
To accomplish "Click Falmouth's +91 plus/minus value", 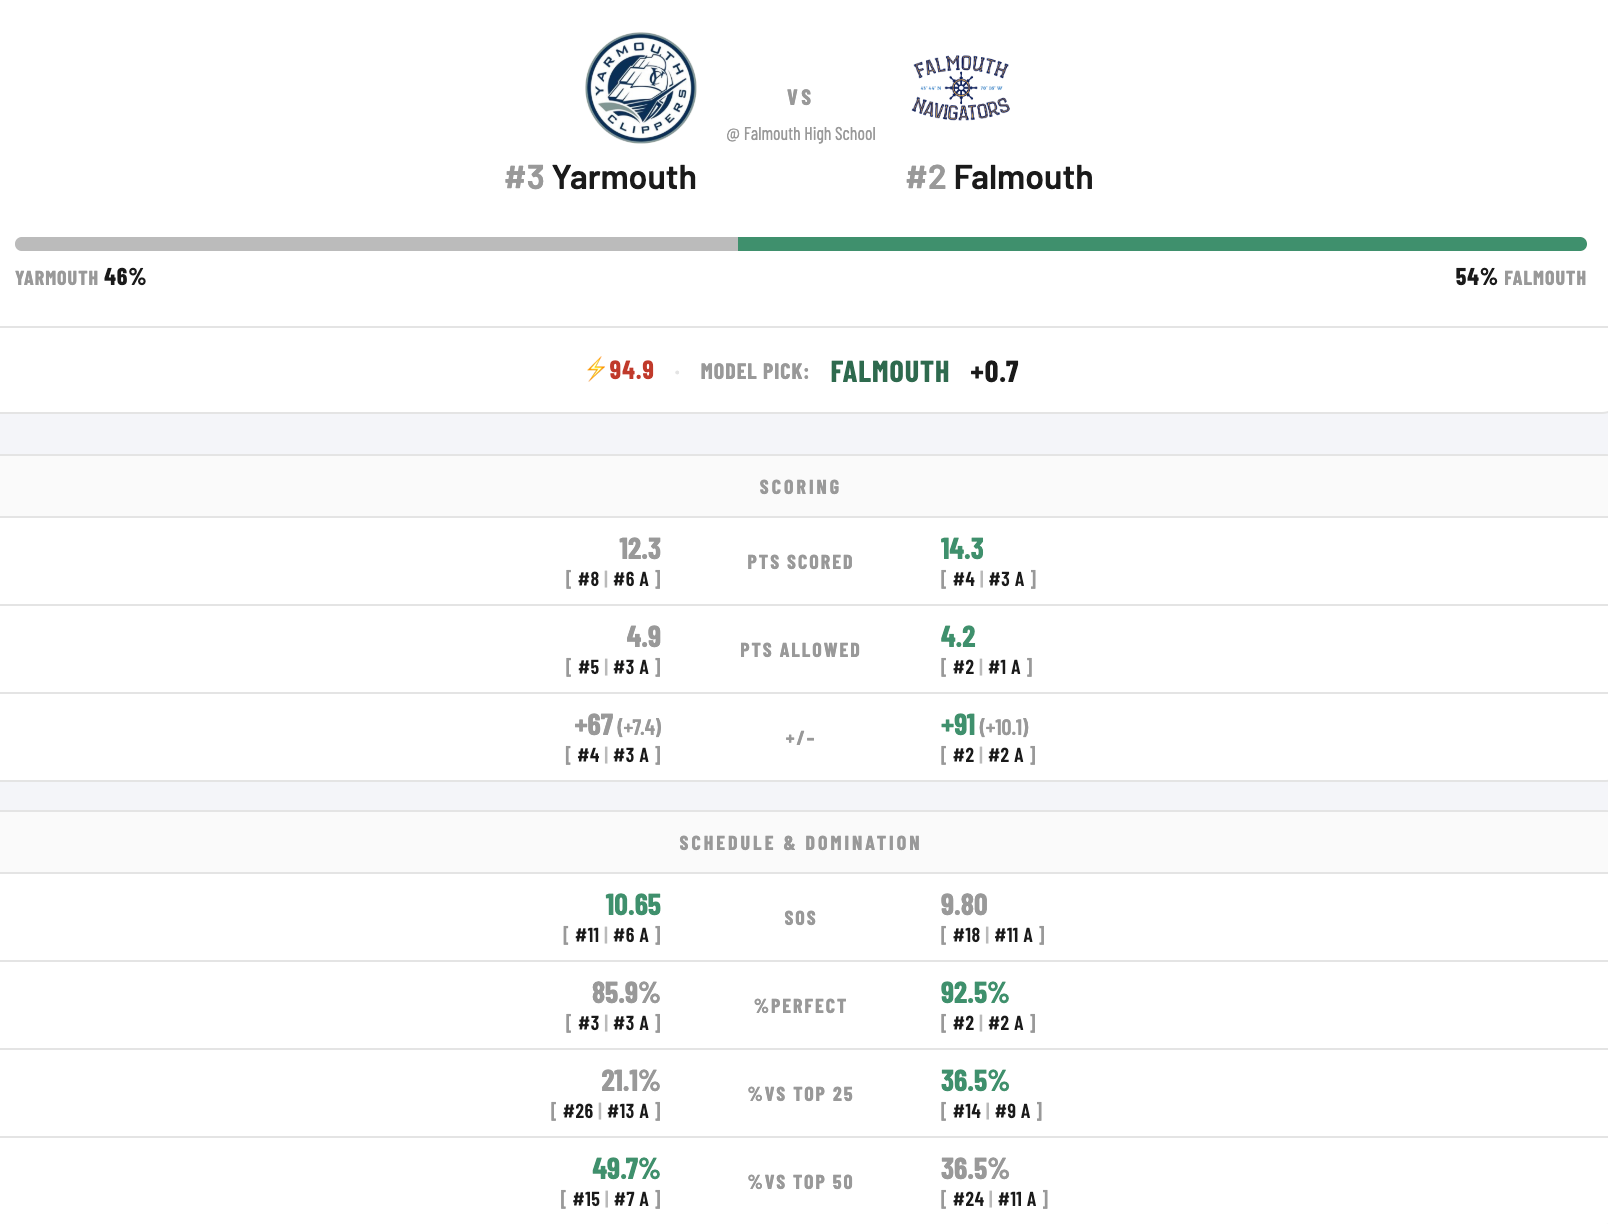I will [x=958, y=725].
